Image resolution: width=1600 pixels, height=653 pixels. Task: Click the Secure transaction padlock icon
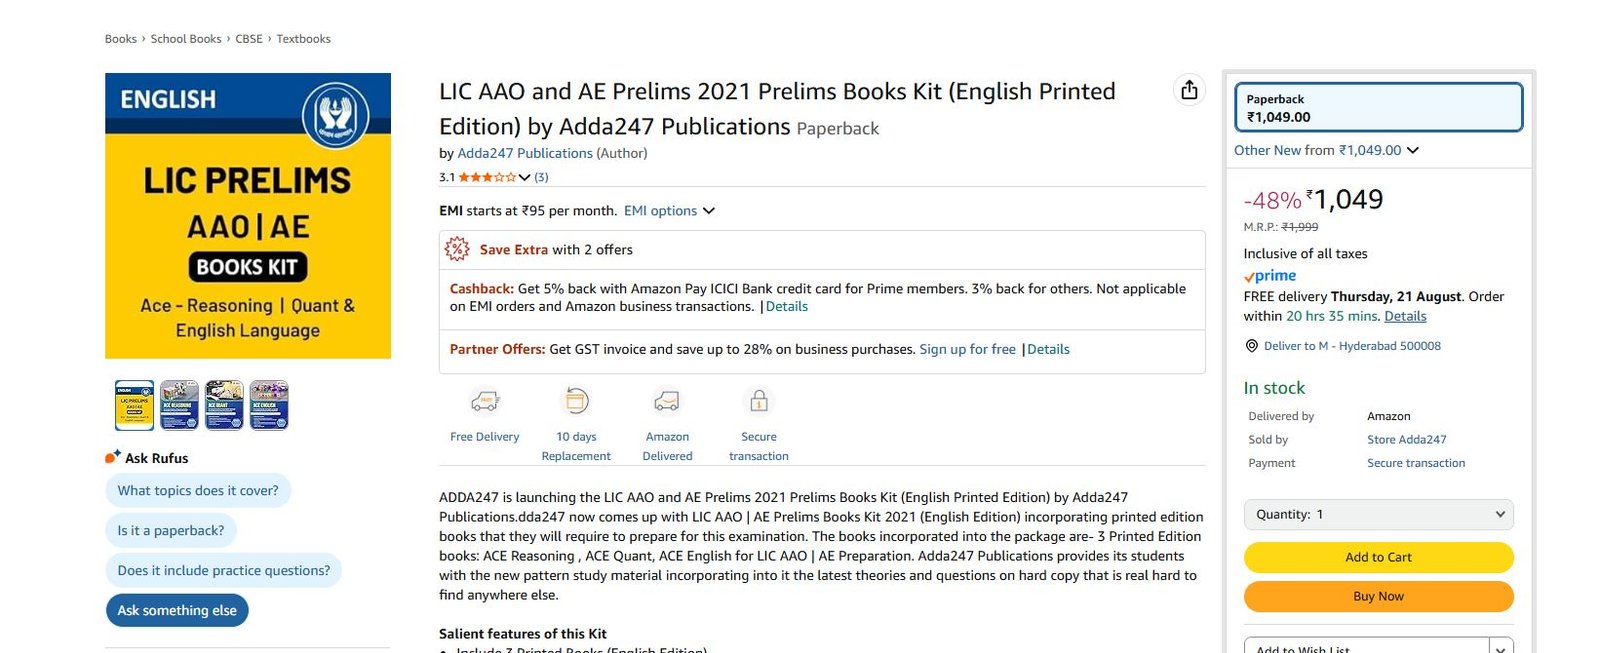(x=759, y=402)
